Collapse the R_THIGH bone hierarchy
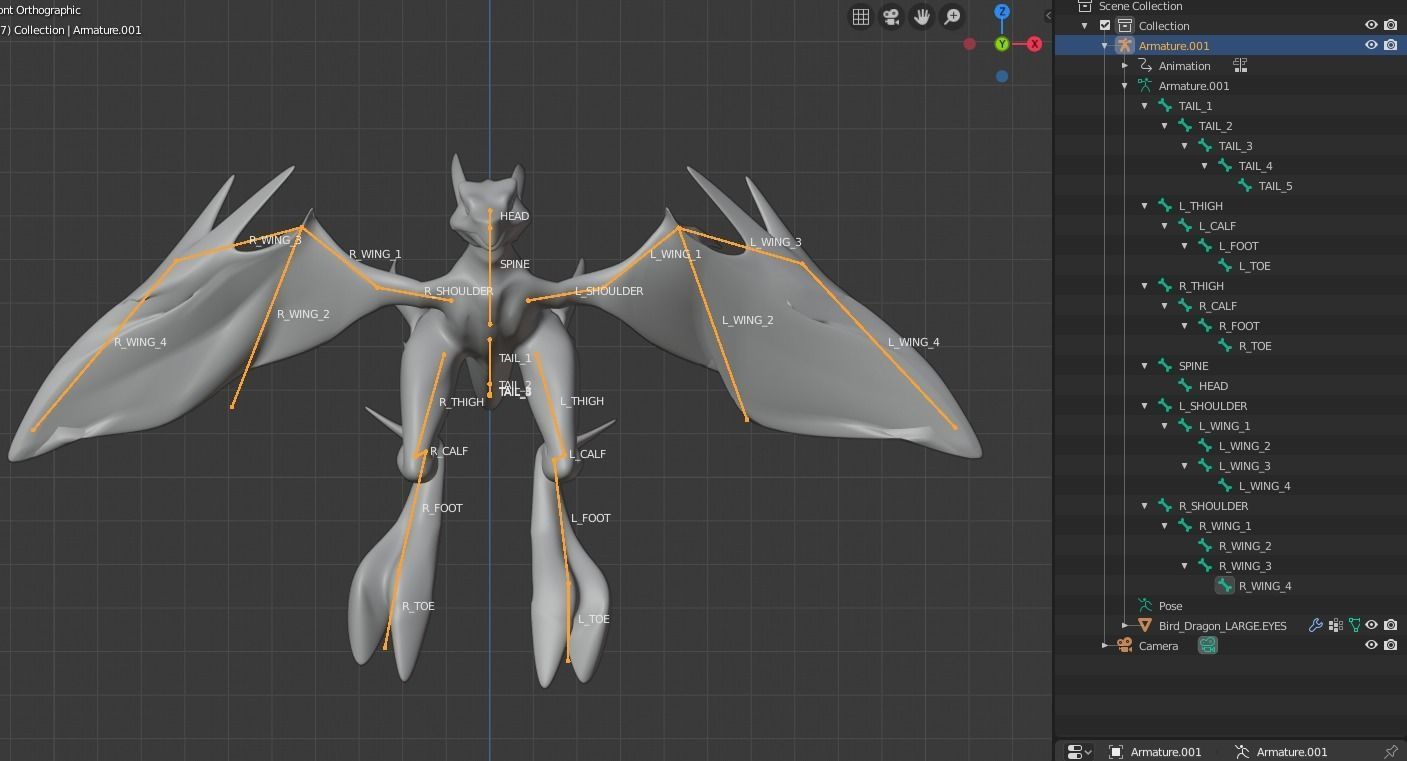The width and height of the screenshot is (1407, 761). (x=1145, y=286)
